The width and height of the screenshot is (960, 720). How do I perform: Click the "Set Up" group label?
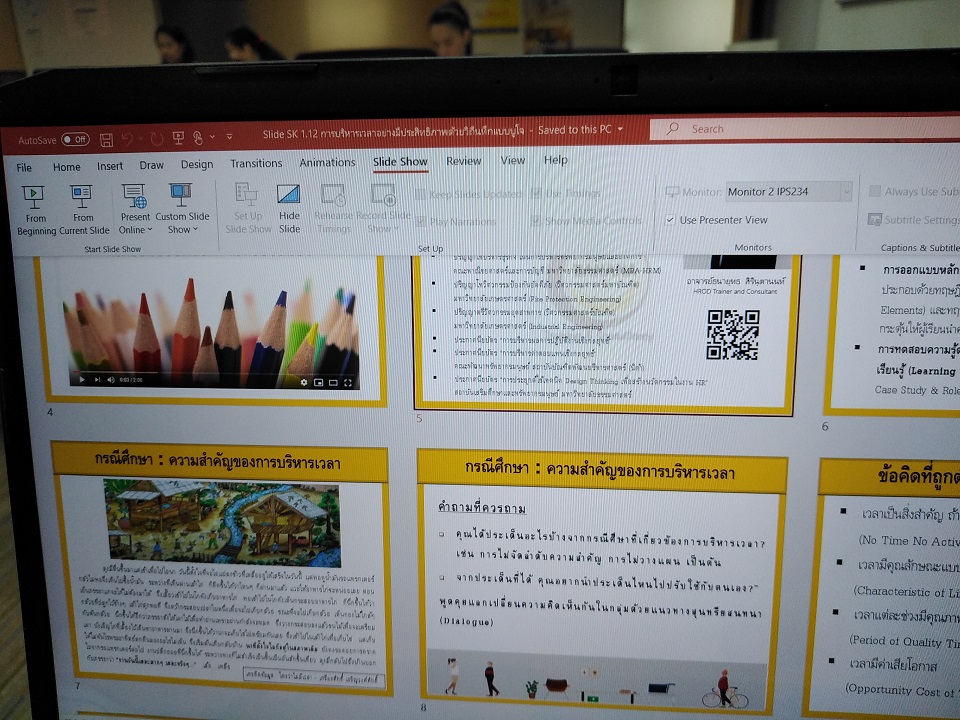click(x=430, y=249)
